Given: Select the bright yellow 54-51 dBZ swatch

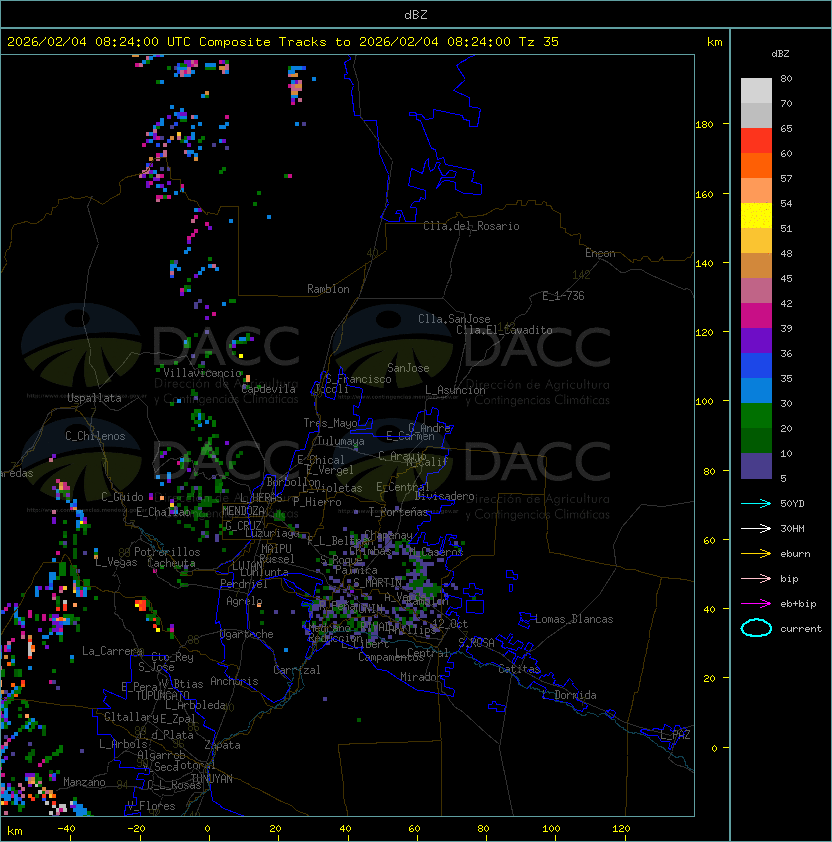Looking at the screenshot, I should (x=756, y=215).
